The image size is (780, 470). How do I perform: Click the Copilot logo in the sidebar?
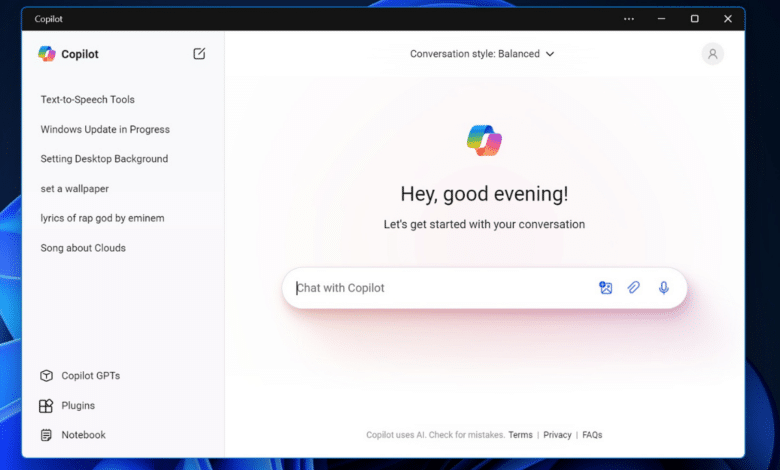pyautogui.click(x=47, y=54)
